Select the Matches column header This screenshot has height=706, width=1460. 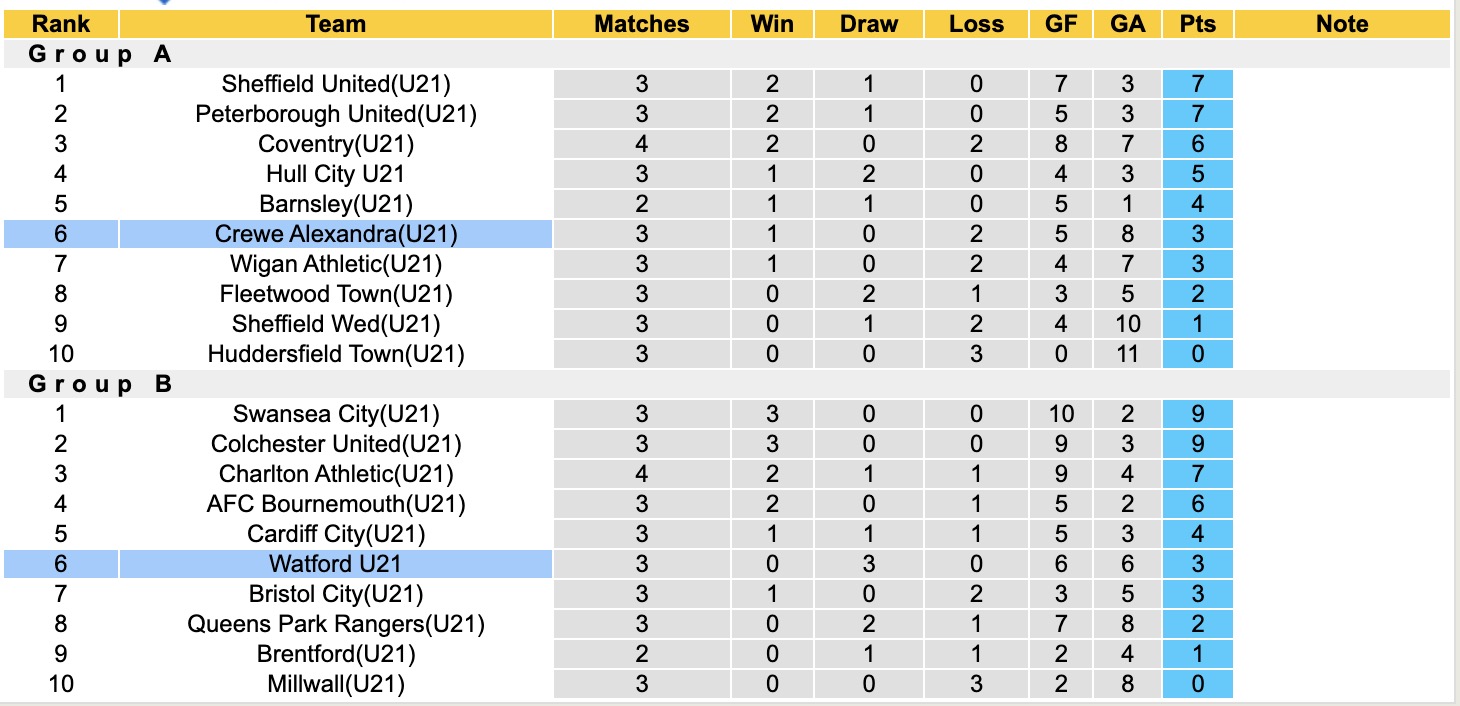(642, 24)
